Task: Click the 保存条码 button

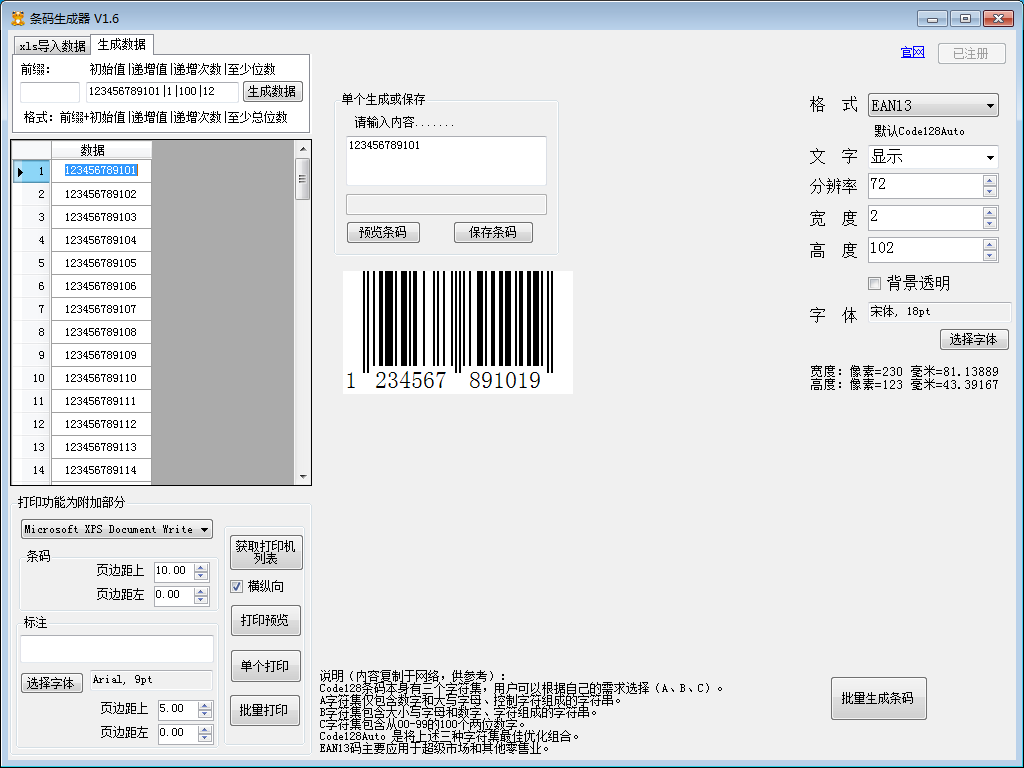Action: coord(493,232)
